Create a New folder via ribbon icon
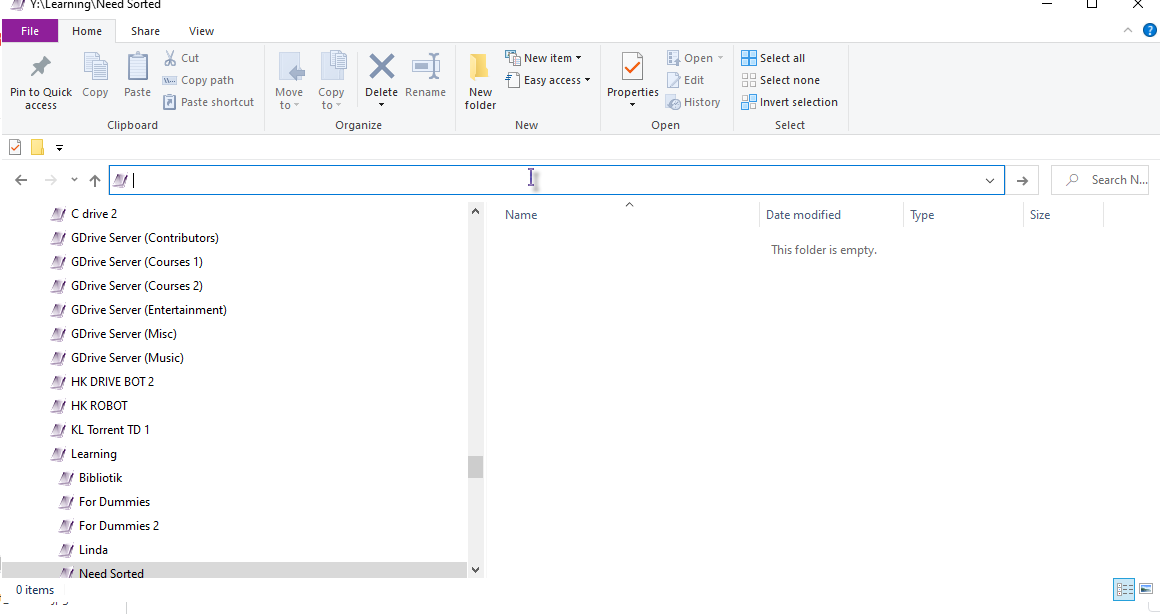Viewport: 1160px width, 614px height. pos(480,68)
